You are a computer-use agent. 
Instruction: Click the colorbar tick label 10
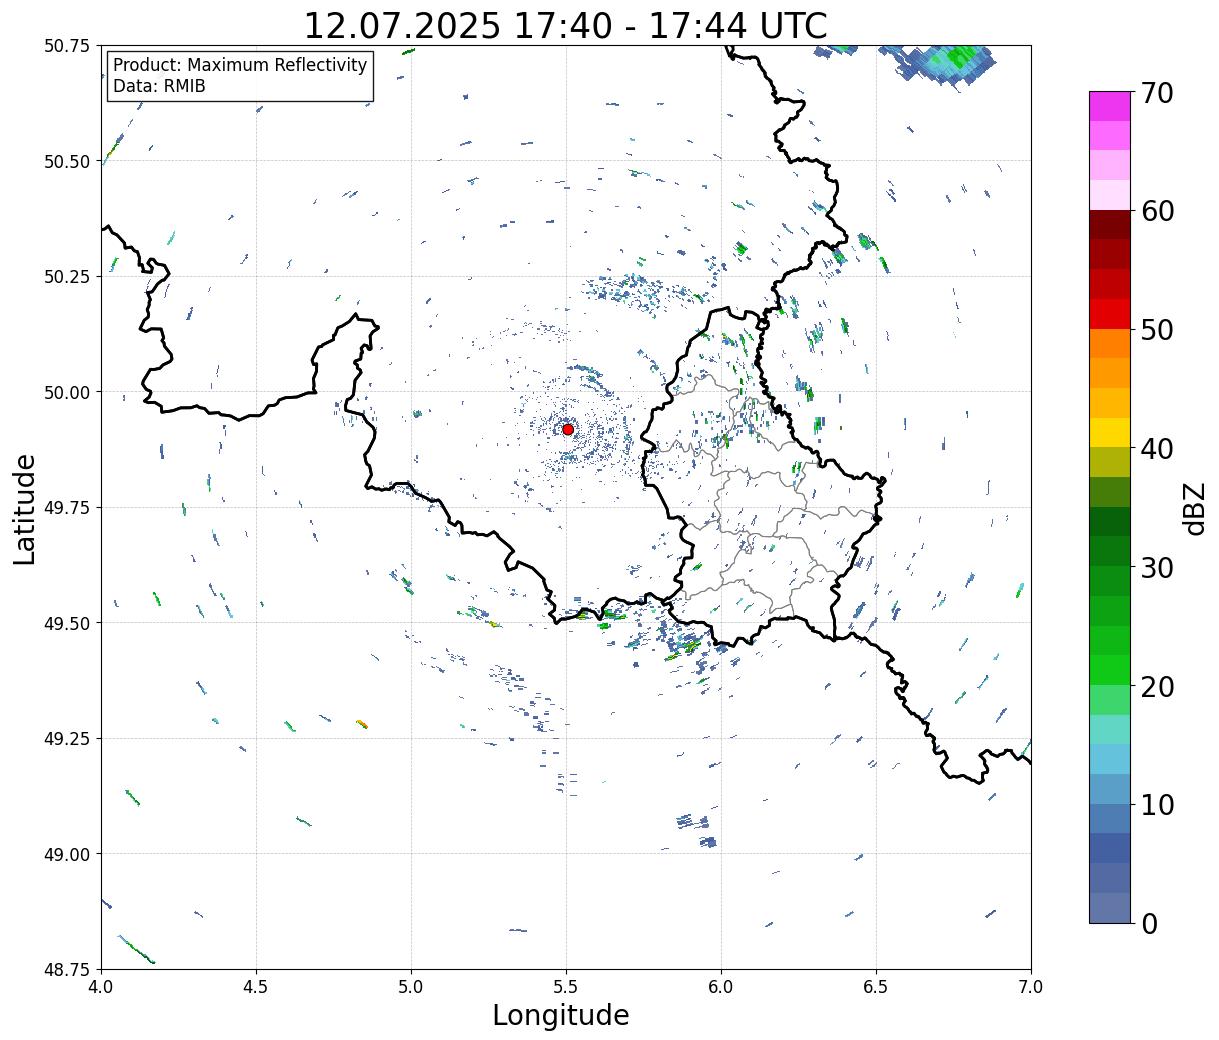click(x=1157, y=805)
